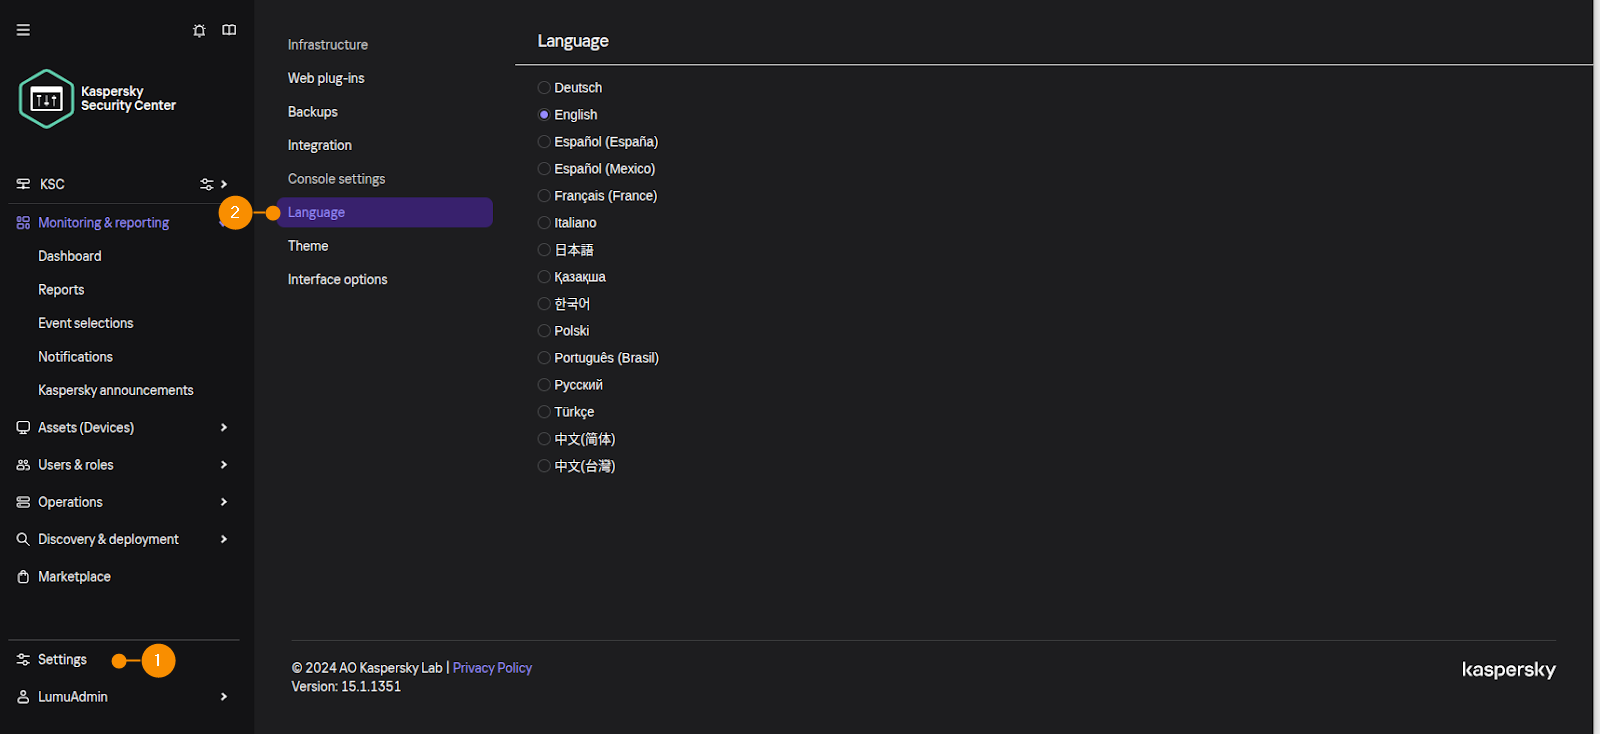
Task: Open the bug report icon
Action: tap(199, 30)
